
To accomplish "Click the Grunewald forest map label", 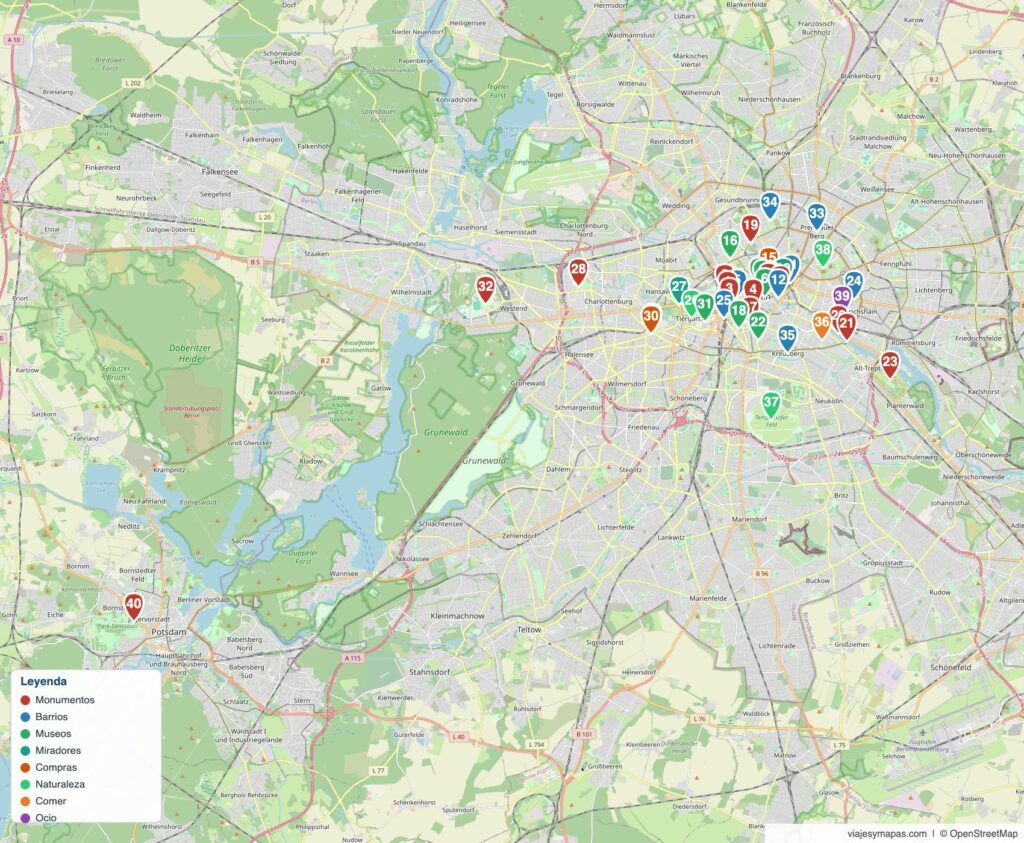I will coord(446,432).
